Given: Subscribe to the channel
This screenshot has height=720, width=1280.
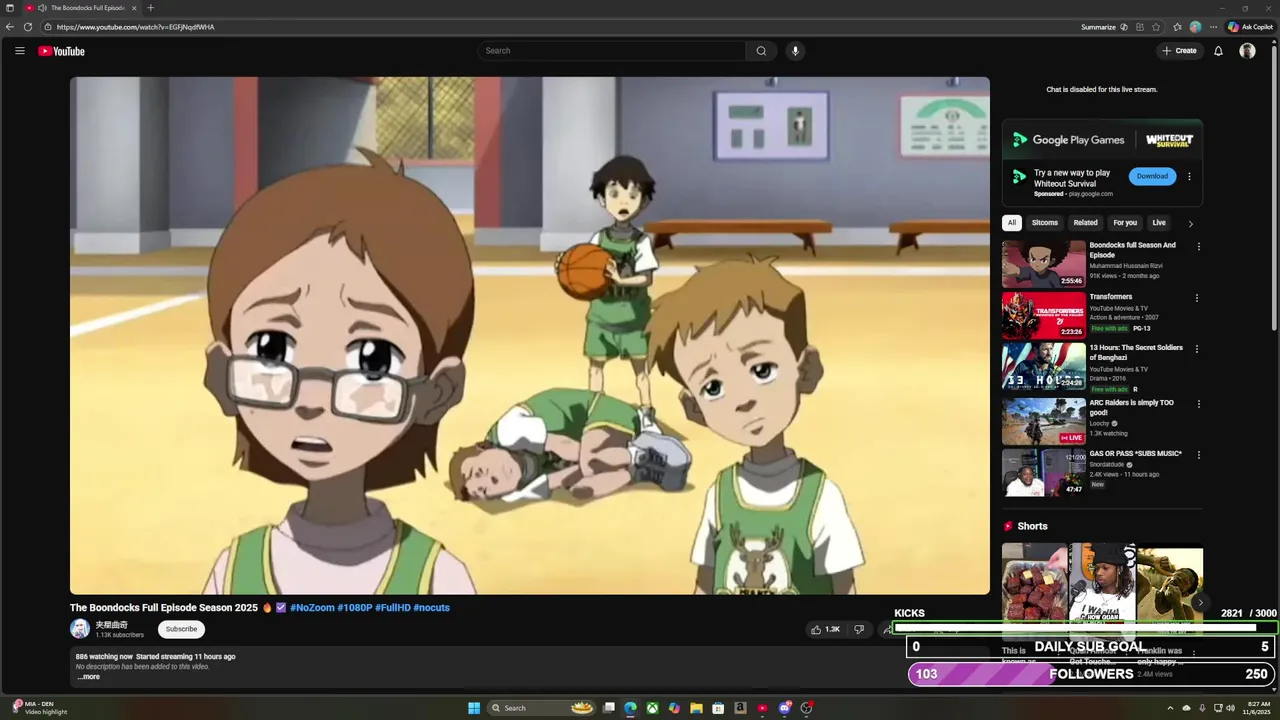Looking at the screenshot, I should click(181, 629).
